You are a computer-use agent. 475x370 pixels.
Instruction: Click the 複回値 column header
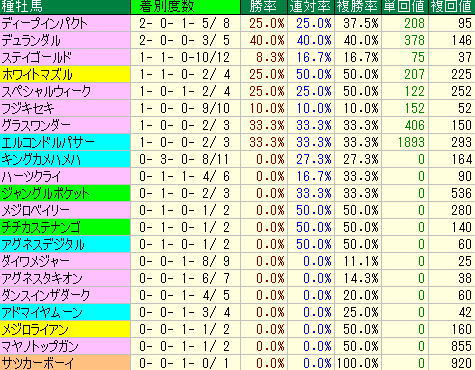[452, 7]
